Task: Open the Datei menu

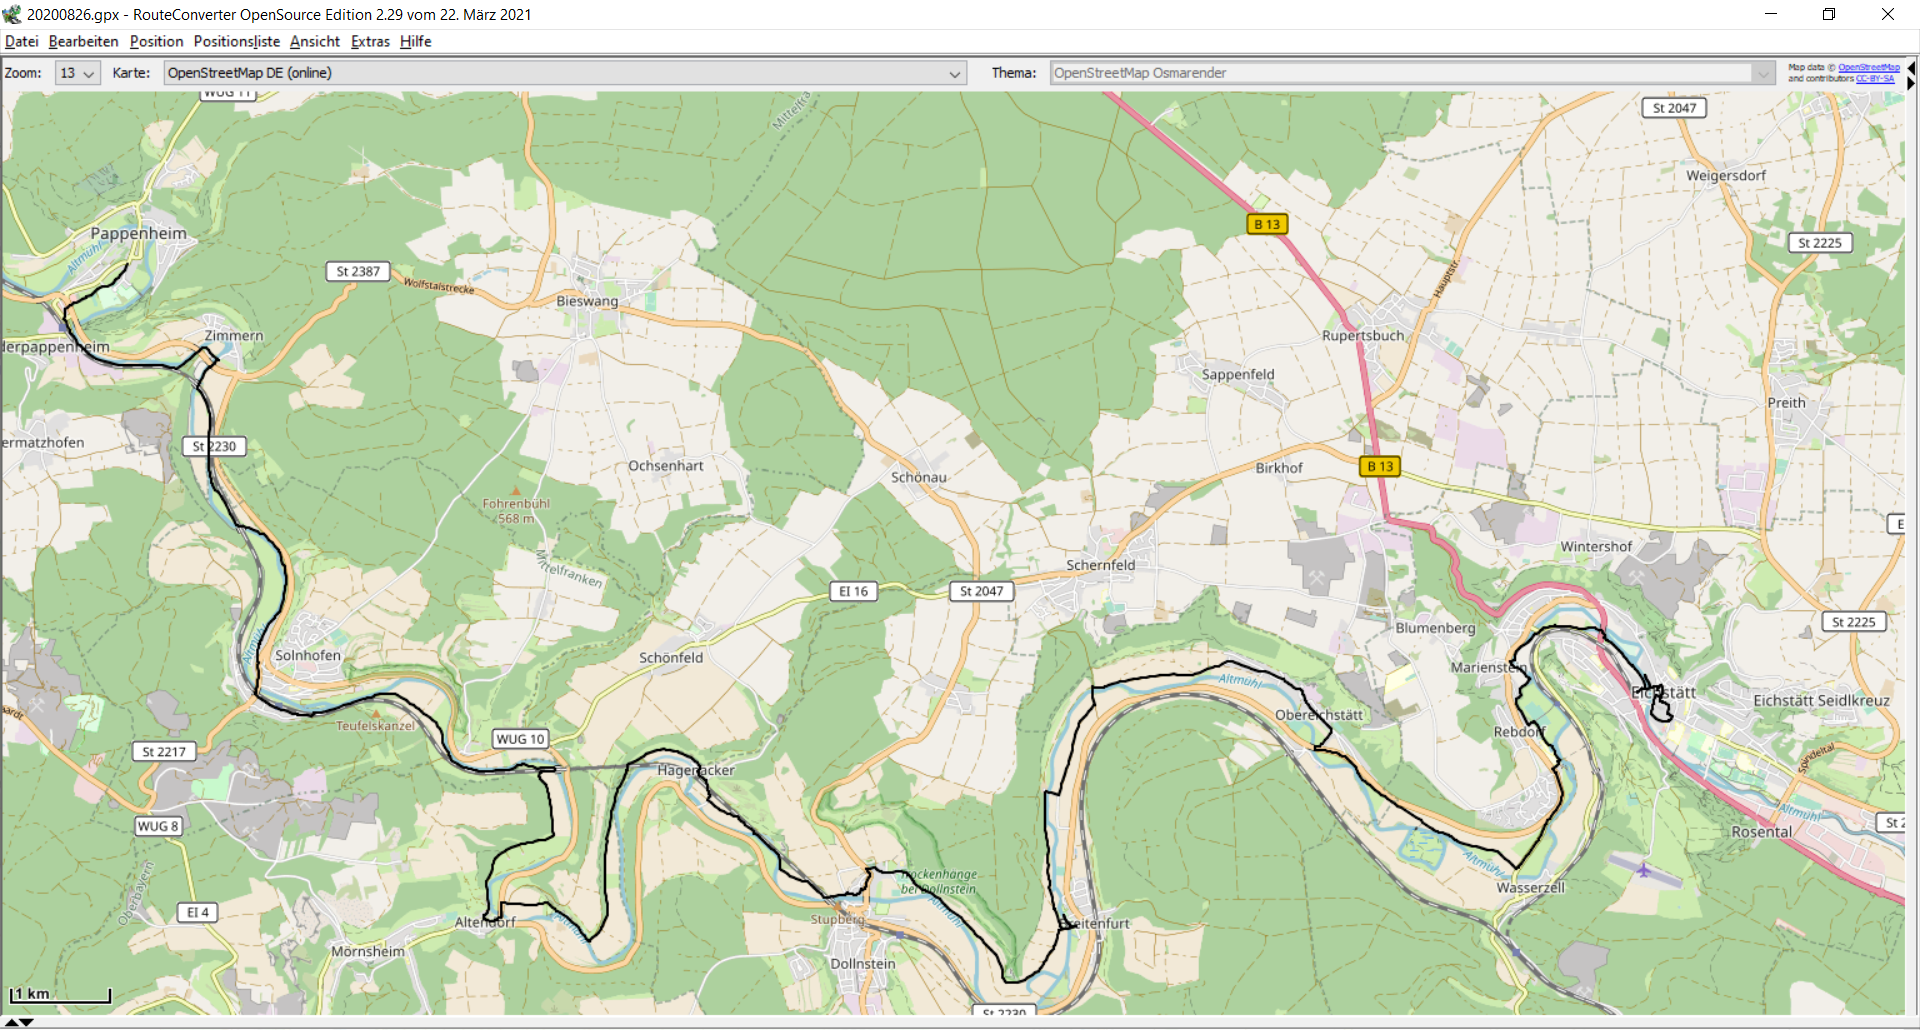Action: (21, 41)
